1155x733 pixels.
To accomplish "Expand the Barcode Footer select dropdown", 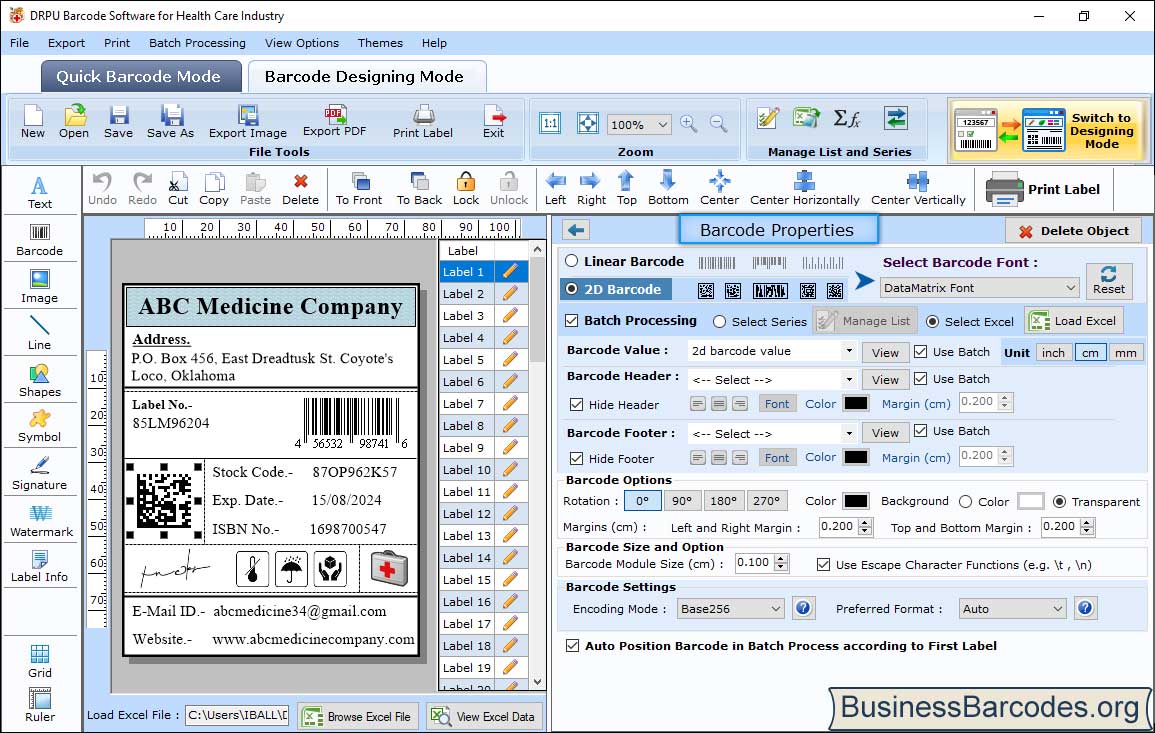I will click(849, 433).
